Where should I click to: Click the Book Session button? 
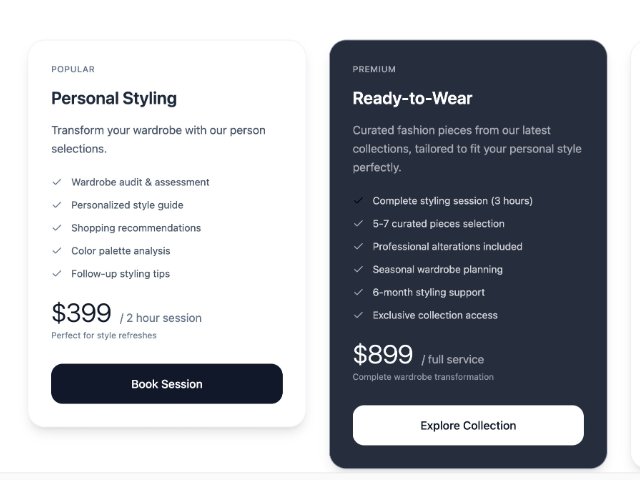[x=167, y=384]
